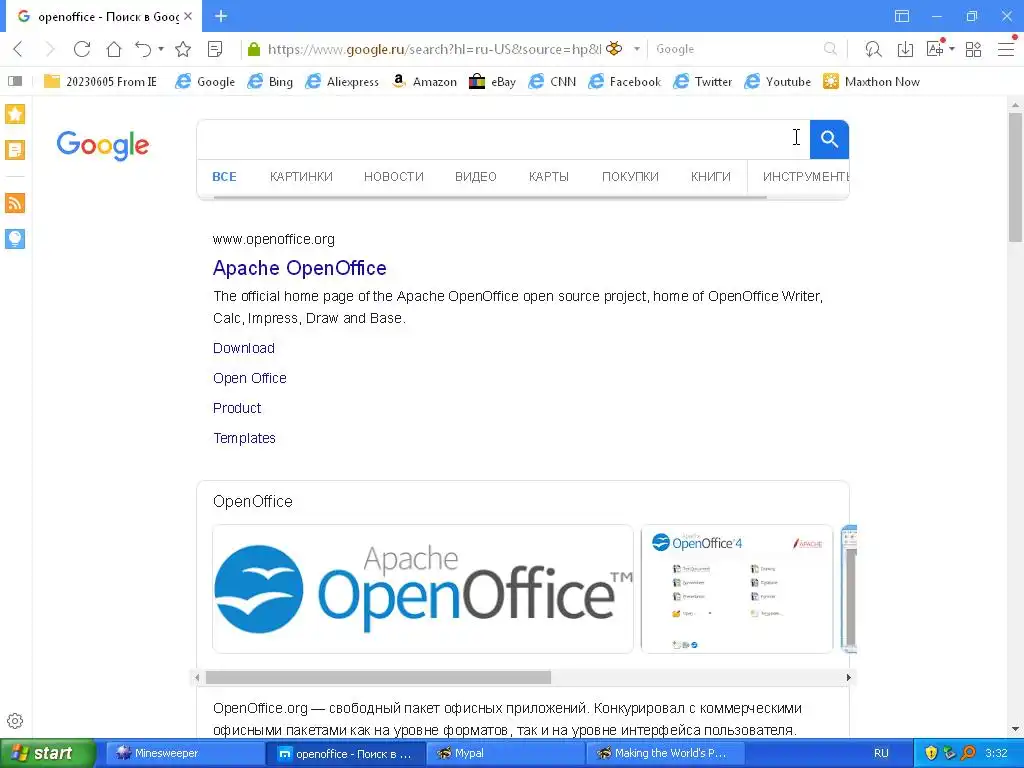Switch to the КАРТИНКИ tab
The width and height of the screenshot is (1024, 768).
coord(301,176)
